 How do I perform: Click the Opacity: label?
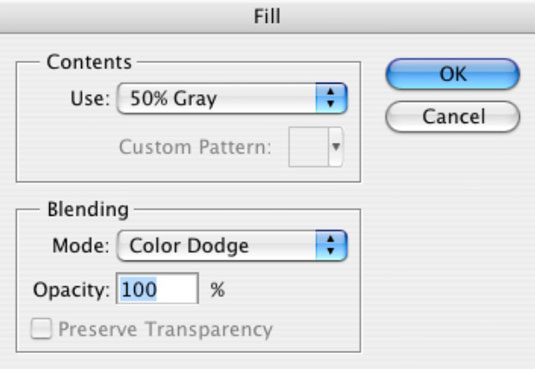tap(71, 290)
